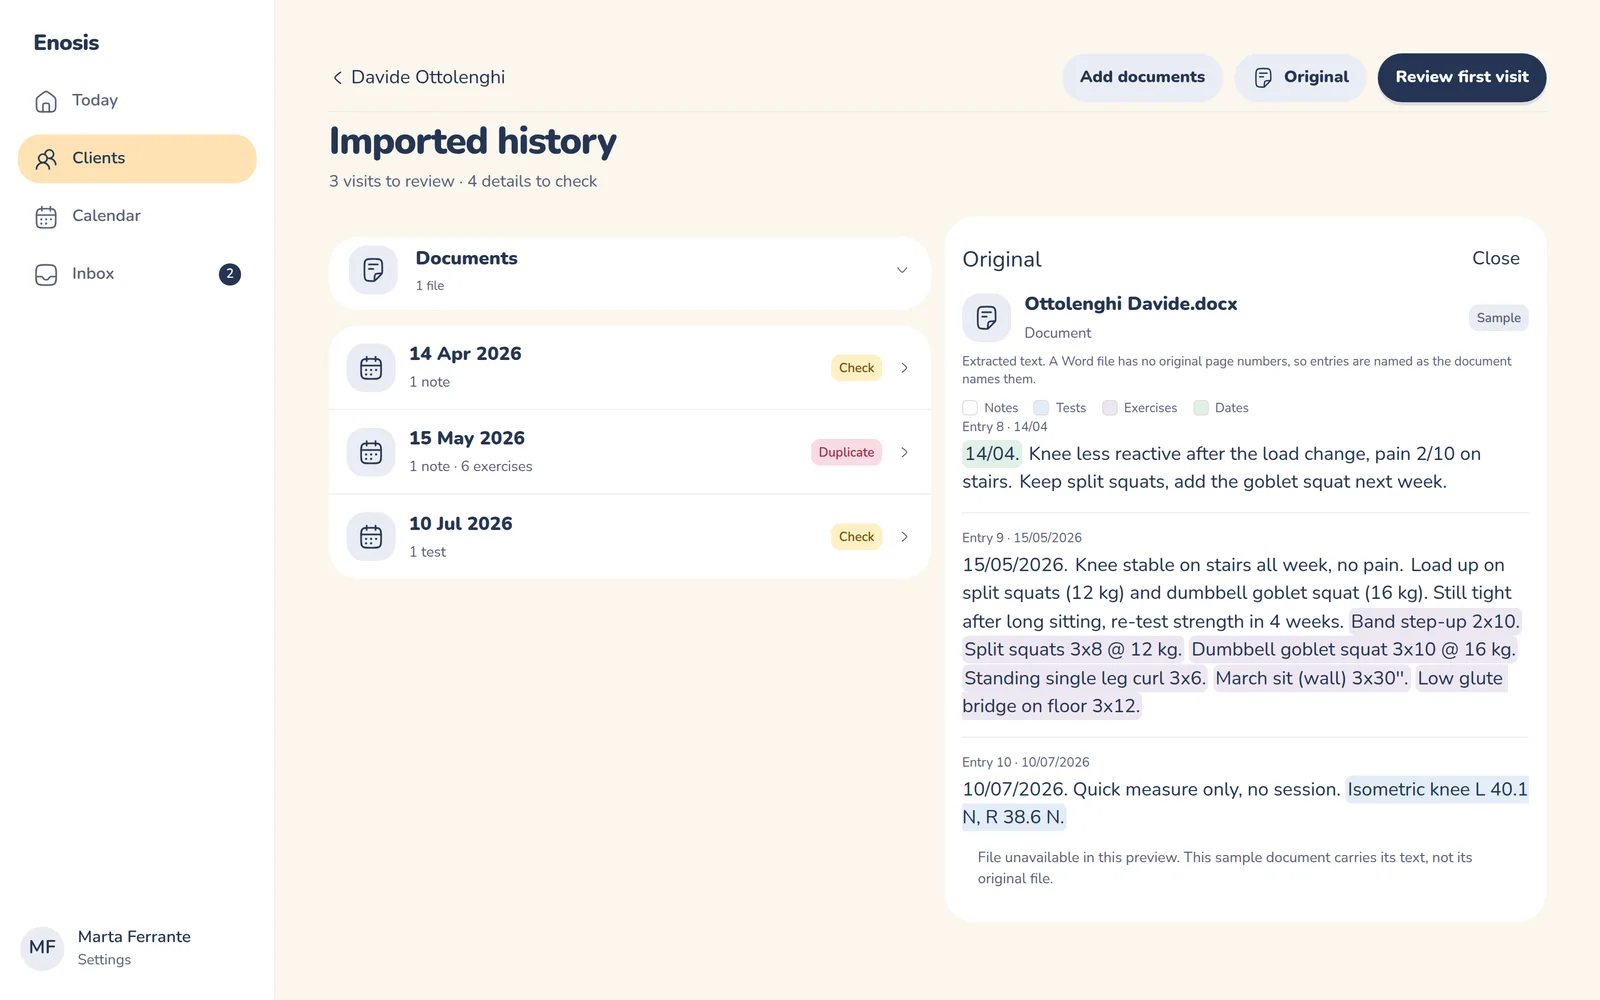Click the calendar icon for 15 May 2026
The height and width of the screenshot is (1000, 1600).
tap(371, 452)
